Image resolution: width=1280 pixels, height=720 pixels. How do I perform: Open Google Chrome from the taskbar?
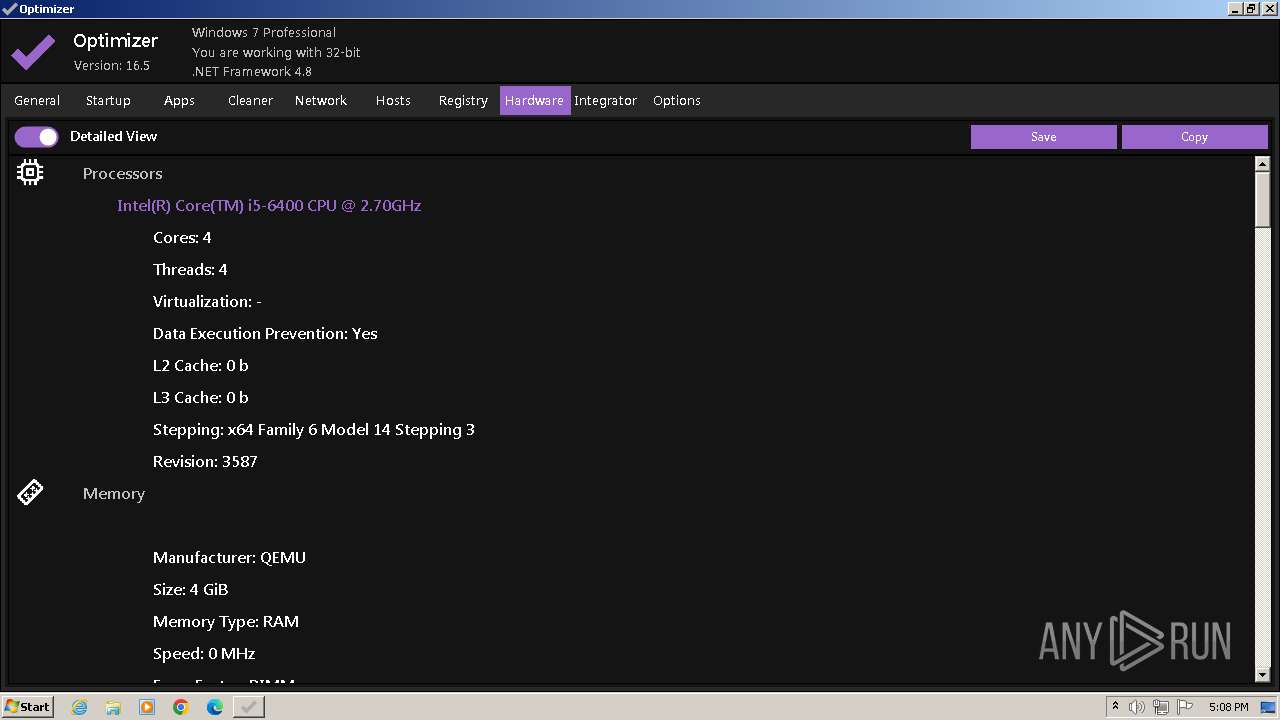pos(181,707)
